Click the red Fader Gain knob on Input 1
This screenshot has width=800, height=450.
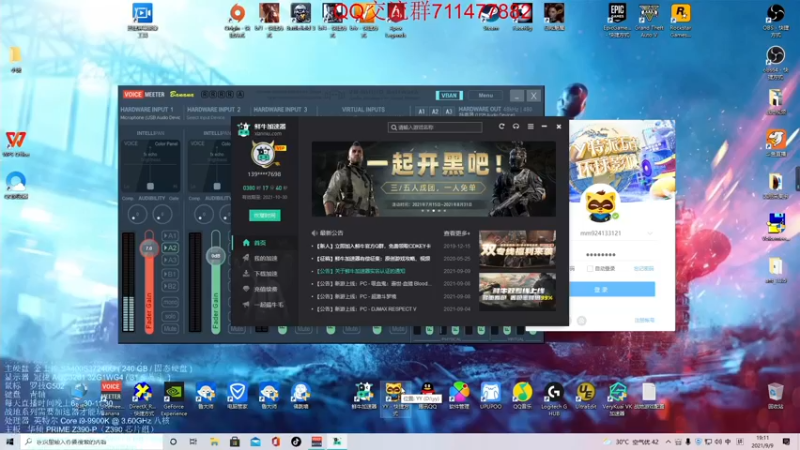[149, 248]
